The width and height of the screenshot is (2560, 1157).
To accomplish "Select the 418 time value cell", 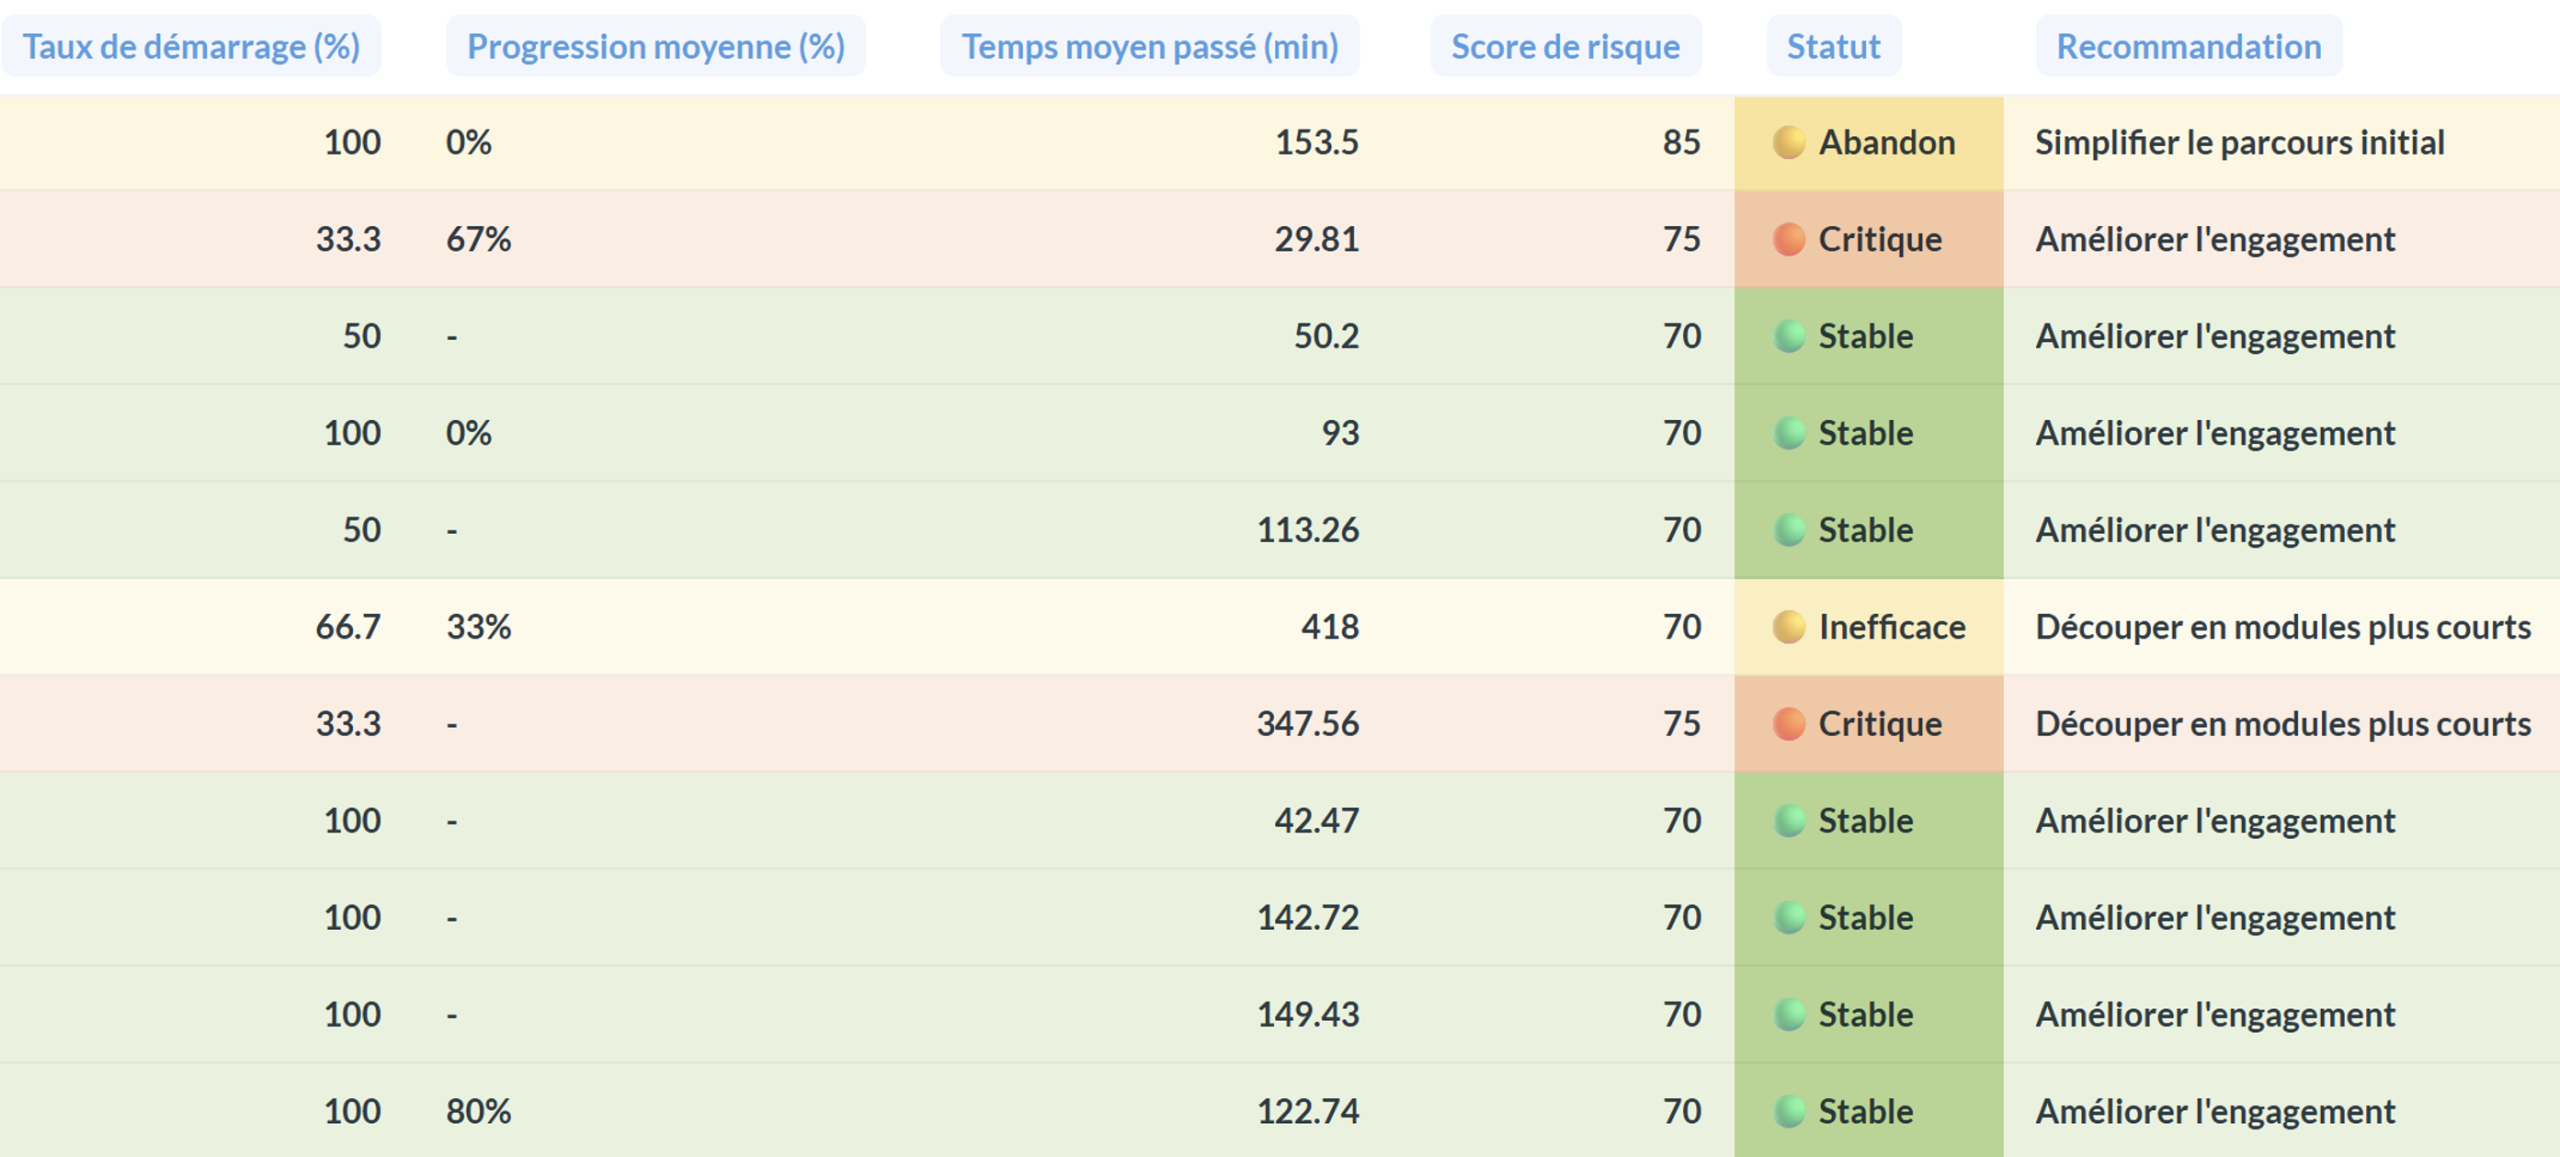I will coord(1329,627).
